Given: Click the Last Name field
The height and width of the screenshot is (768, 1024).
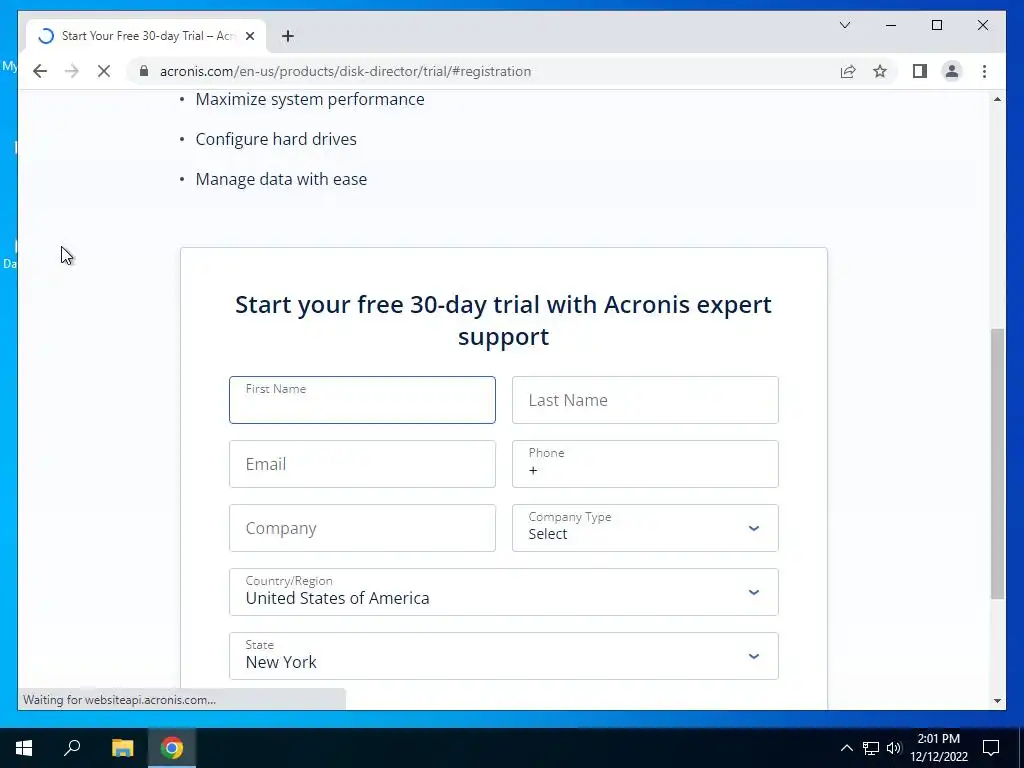Looking at the screenshot, I should coord(645,400).
